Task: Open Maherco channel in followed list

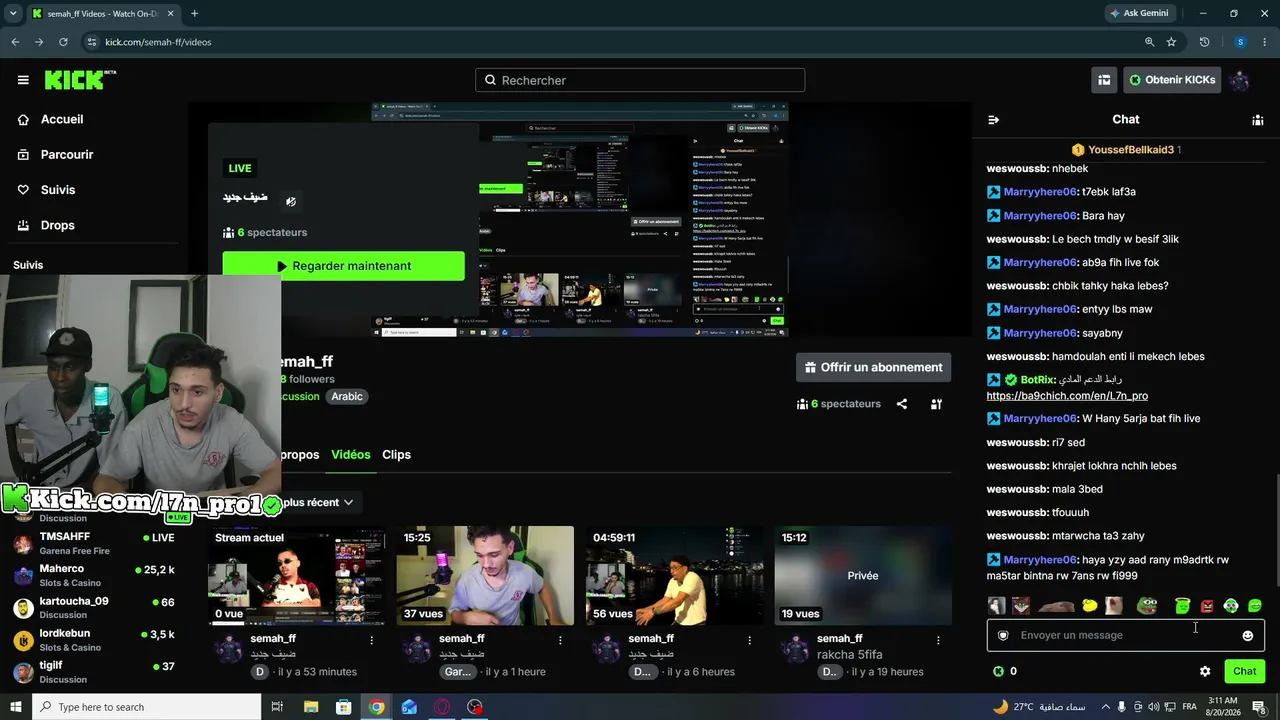Action: click(x=94, y=575)
